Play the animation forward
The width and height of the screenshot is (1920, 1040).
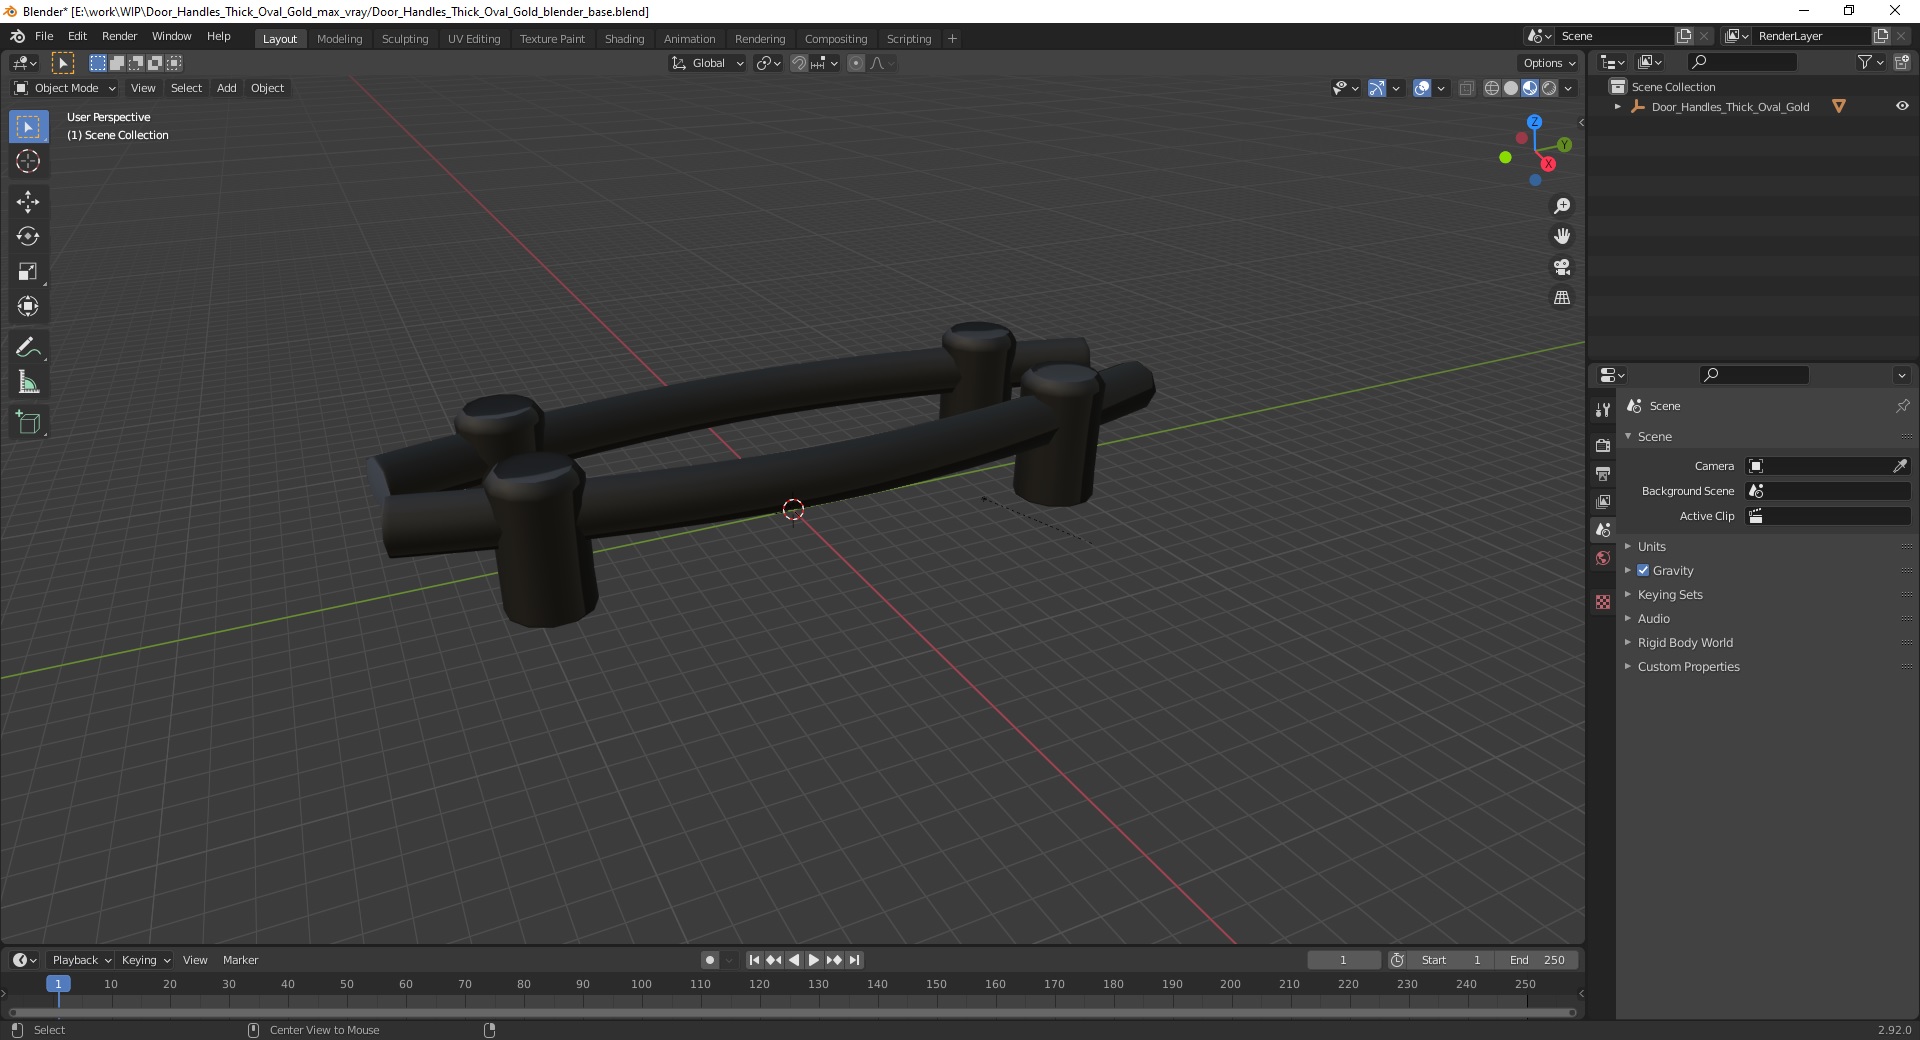point(814,960)
